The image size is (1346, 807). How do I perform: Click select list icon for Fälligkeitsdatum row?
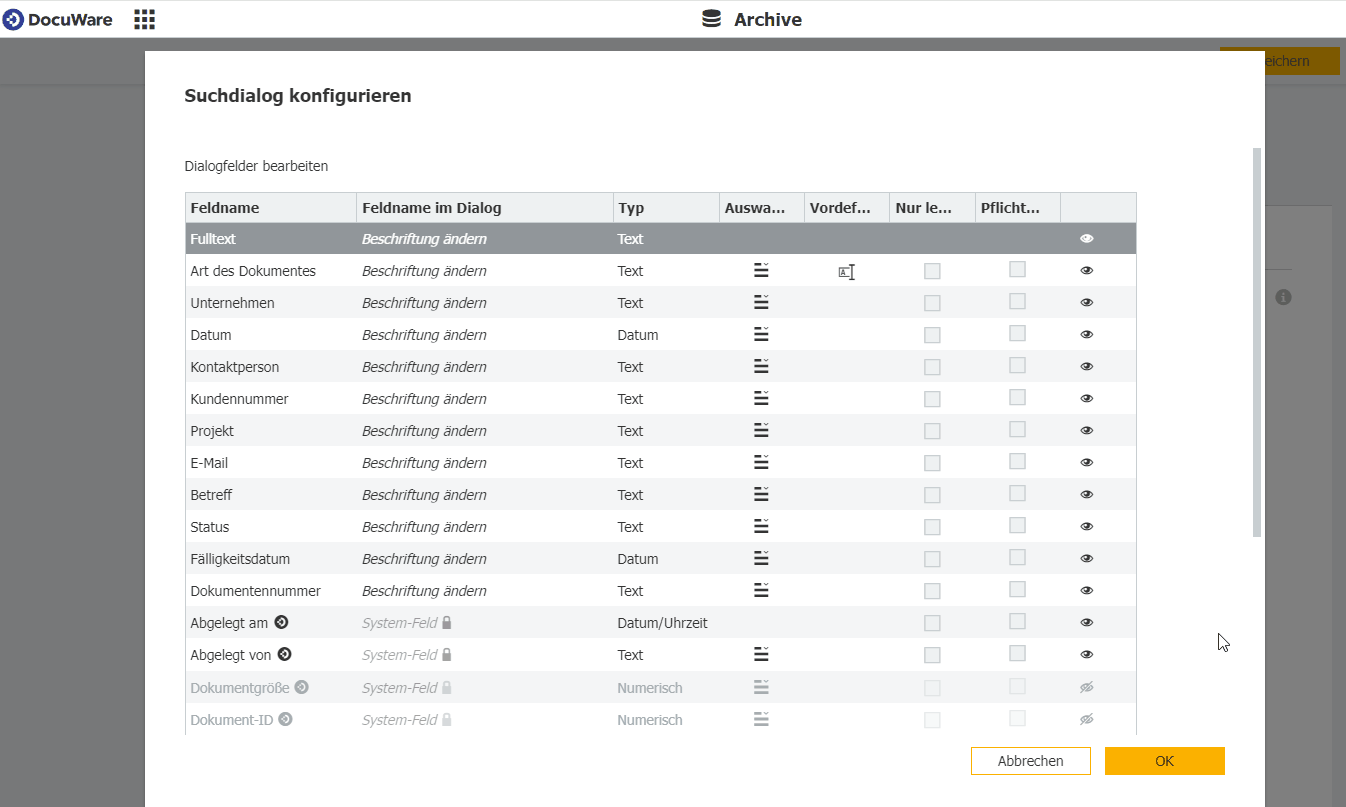click(x=761, y=559)
